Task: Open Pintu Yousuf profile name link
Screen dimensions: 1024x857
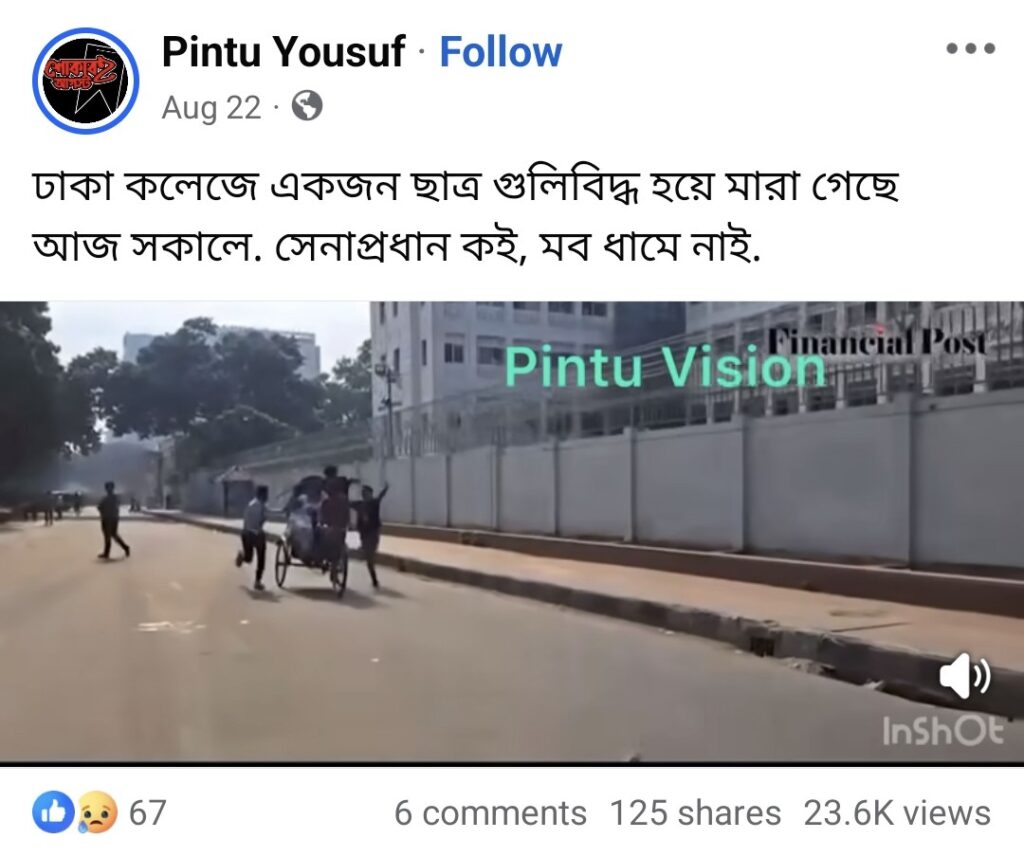Action: tap(283, 52)
